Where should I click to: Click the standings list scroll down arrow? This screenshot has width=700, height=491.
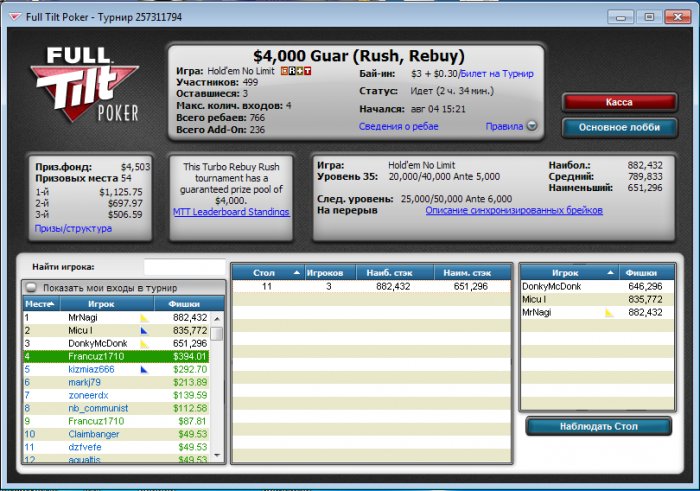point(217,455)
